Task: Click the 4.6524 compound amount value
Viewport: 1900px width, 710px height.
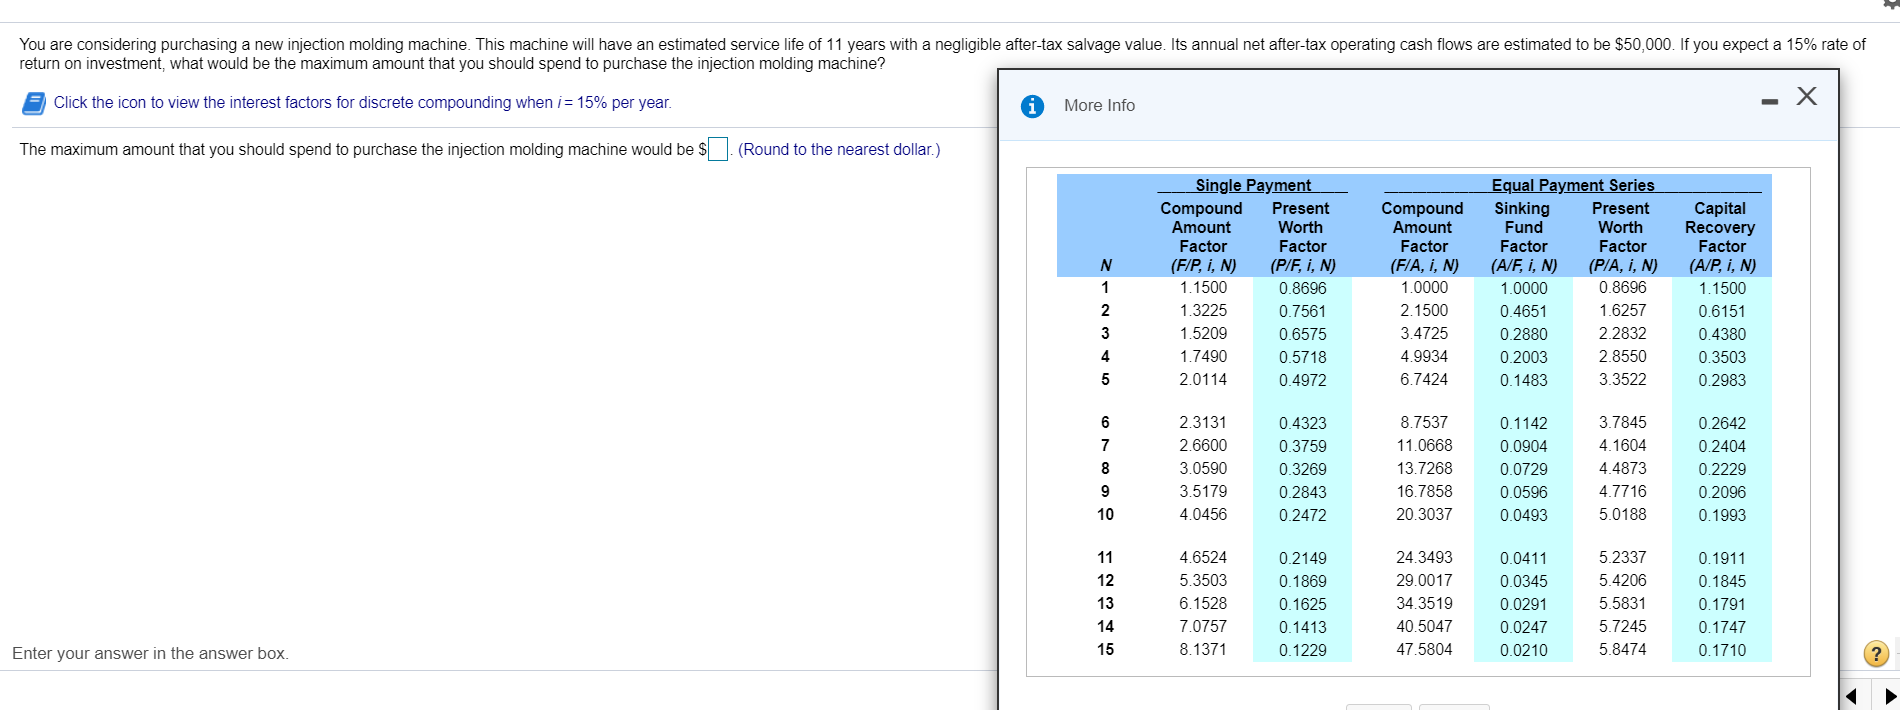Action: 1203,558
